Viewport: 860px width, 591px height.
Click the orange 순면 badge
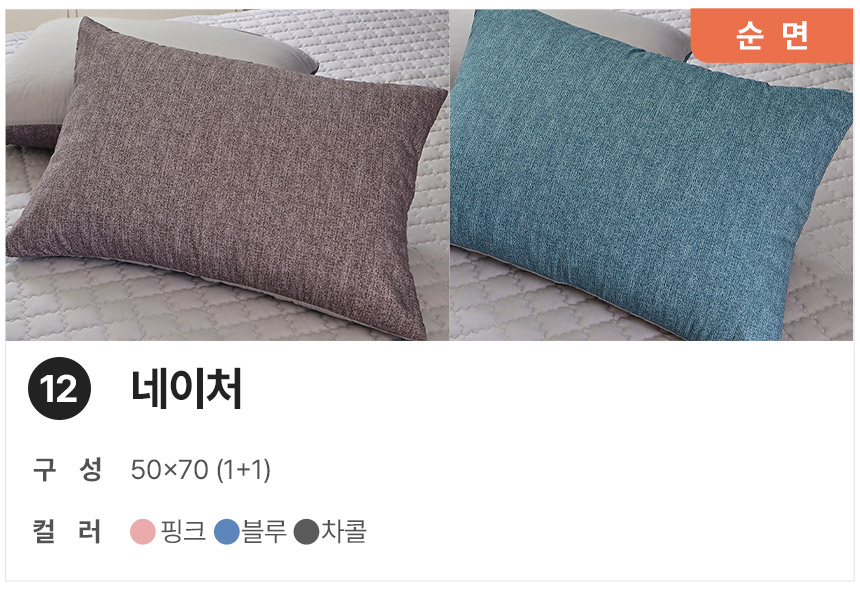772,36
